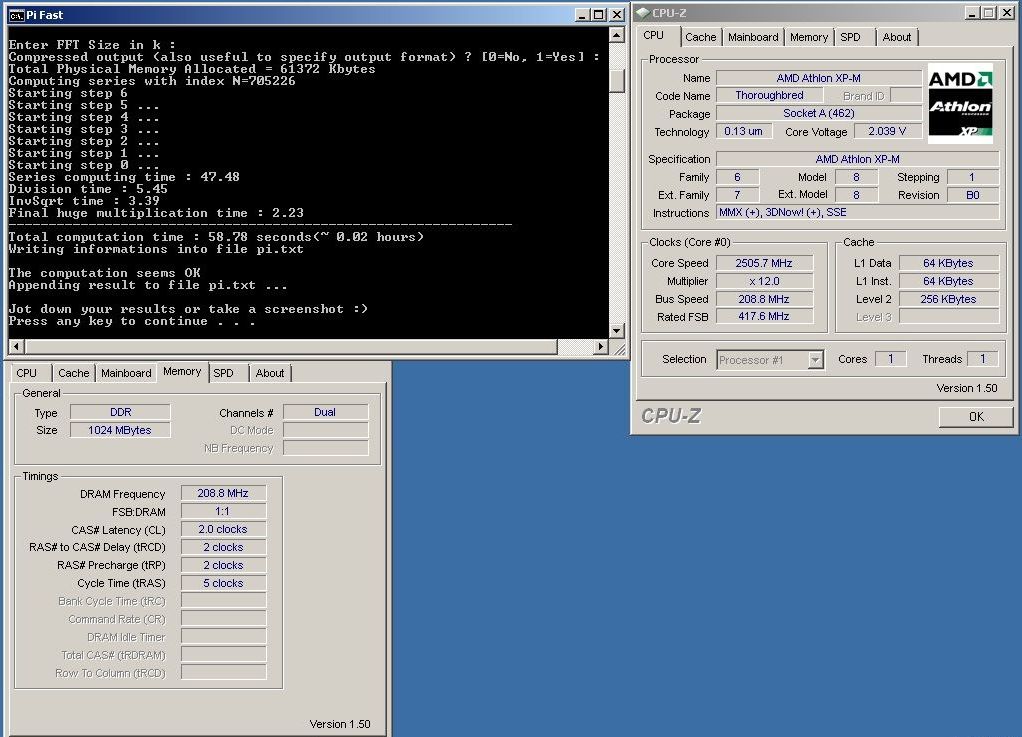Close the Pi Fast window

click(x=617, y=14)
